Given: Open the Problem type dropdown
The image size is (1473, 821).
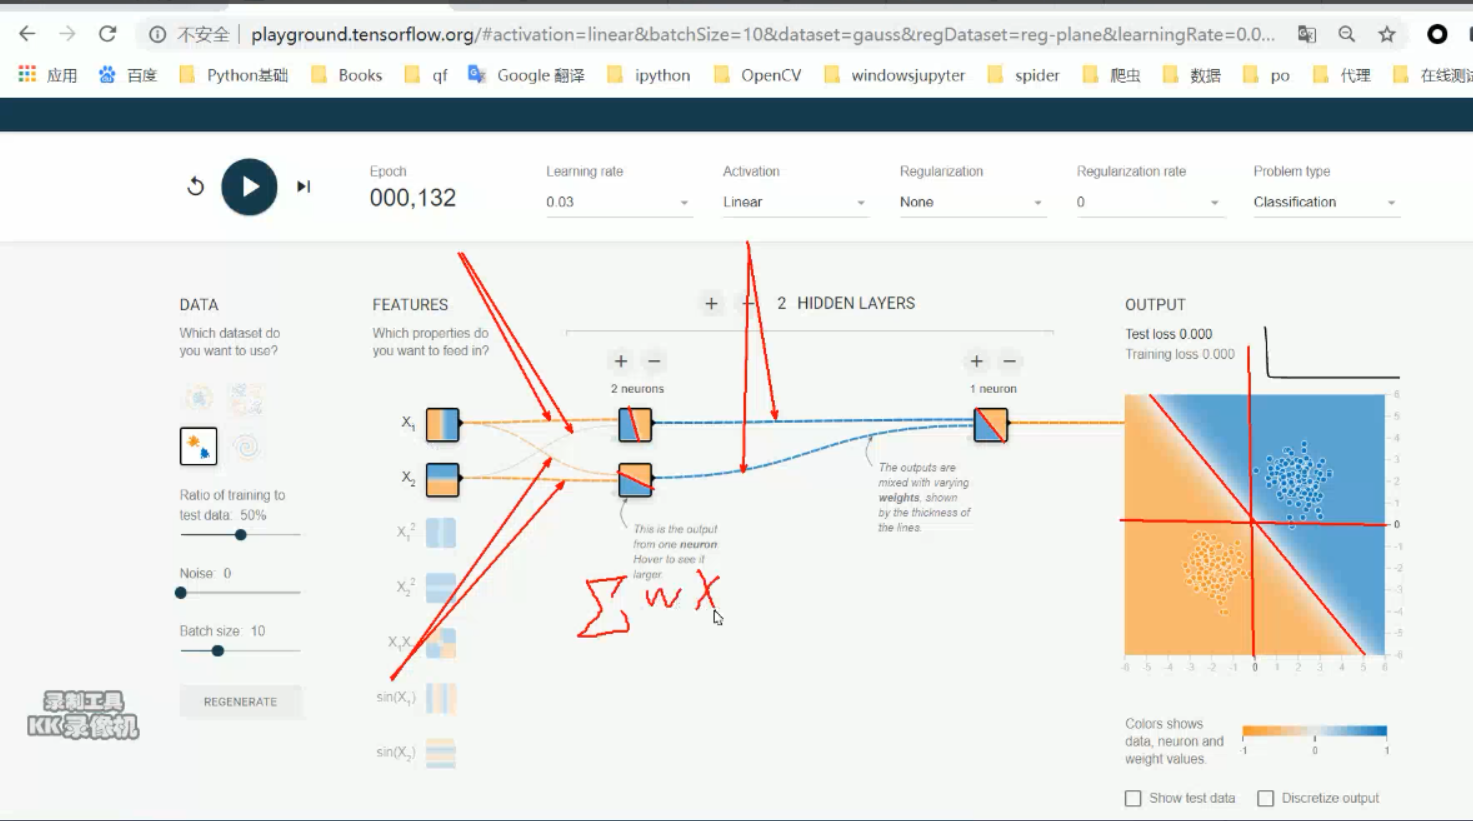Looking at the screenshot, I should (1326, 202).
